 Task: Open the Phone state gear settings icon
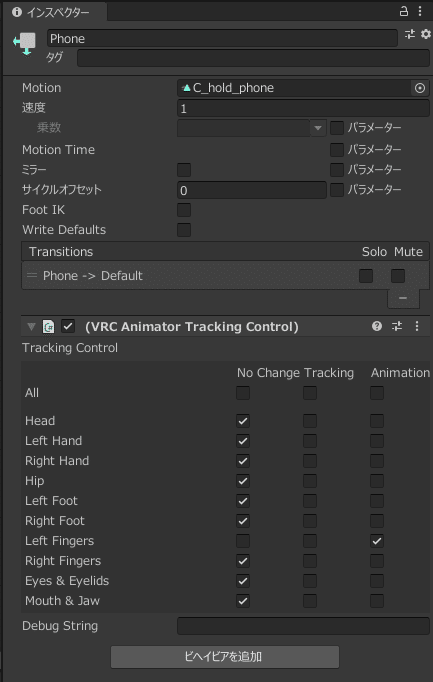tap(426, 34)
